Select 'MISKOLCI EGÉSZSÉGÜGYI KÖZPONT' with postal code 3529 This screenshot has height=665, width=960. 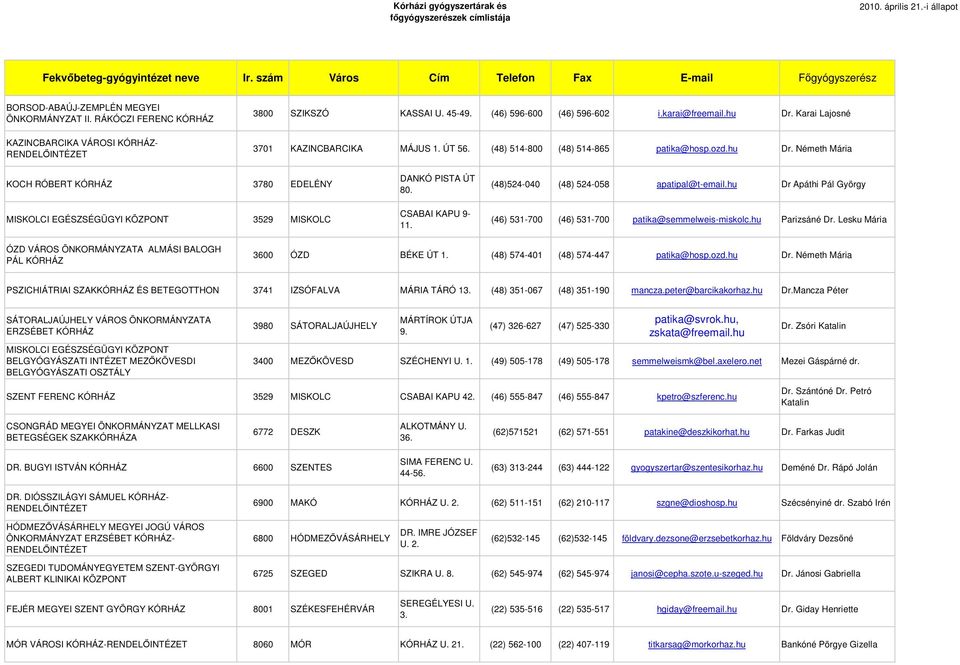point(88,219)
